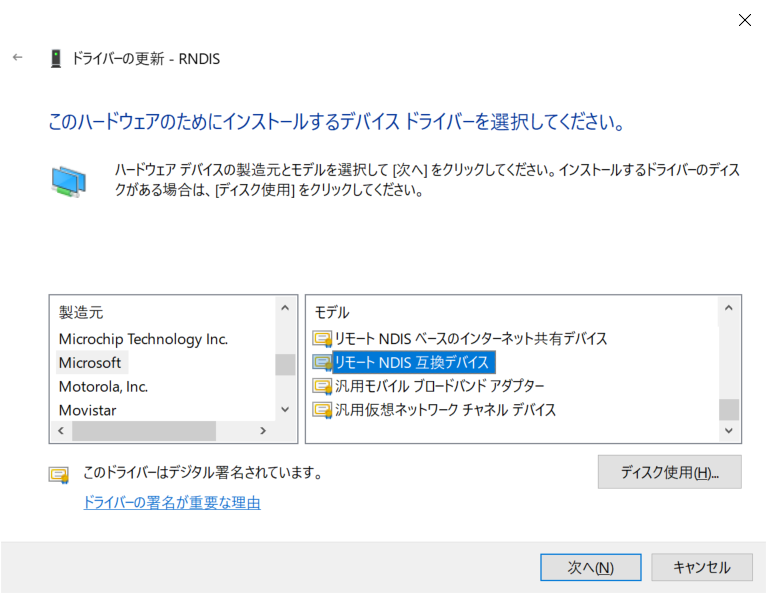Click the manufacturer list horizontal scroll-right arrow
Viewport: 767px width, 594px height.
263,431
